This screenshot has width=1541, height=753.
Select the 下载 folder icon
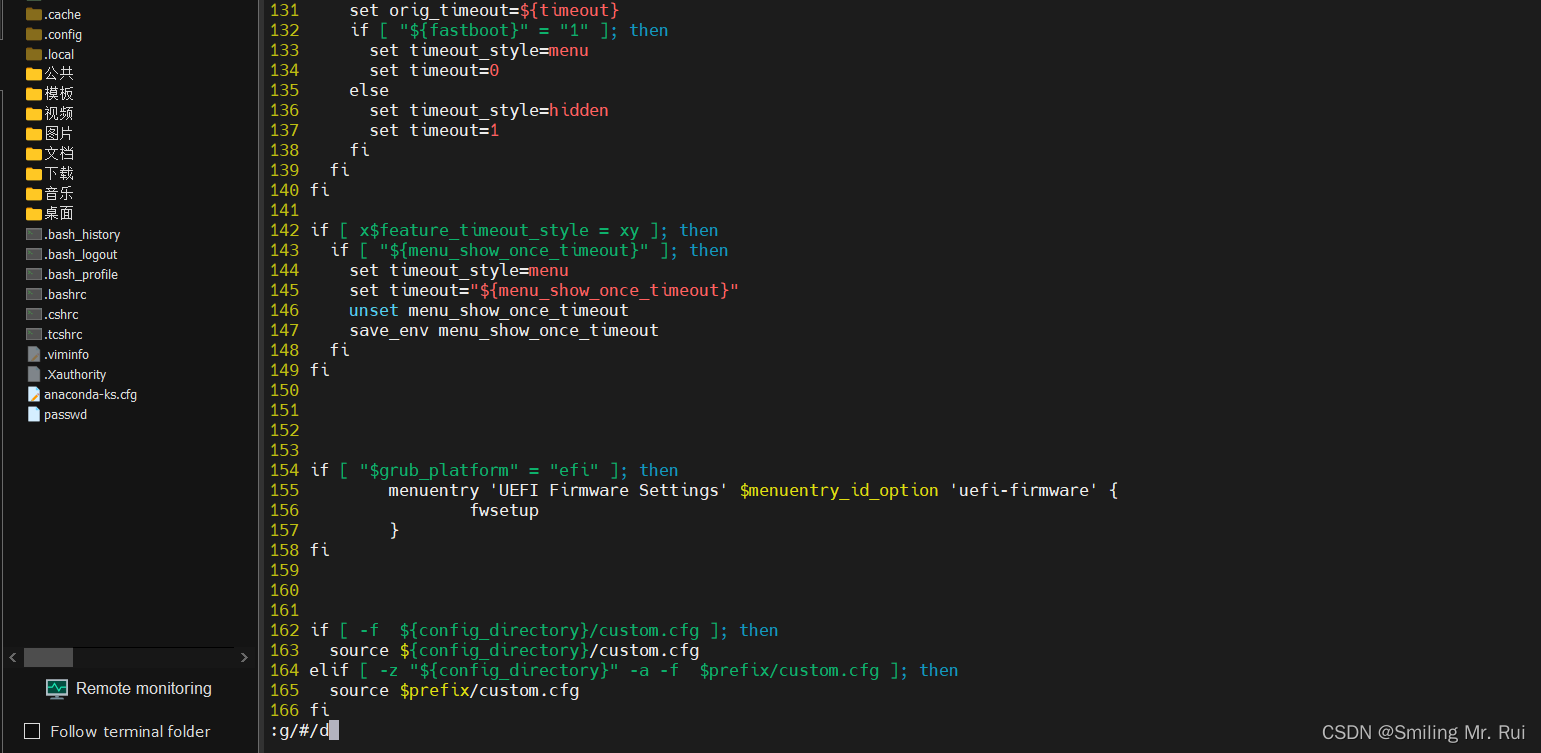pyautogui.click(x=34, y=173)
